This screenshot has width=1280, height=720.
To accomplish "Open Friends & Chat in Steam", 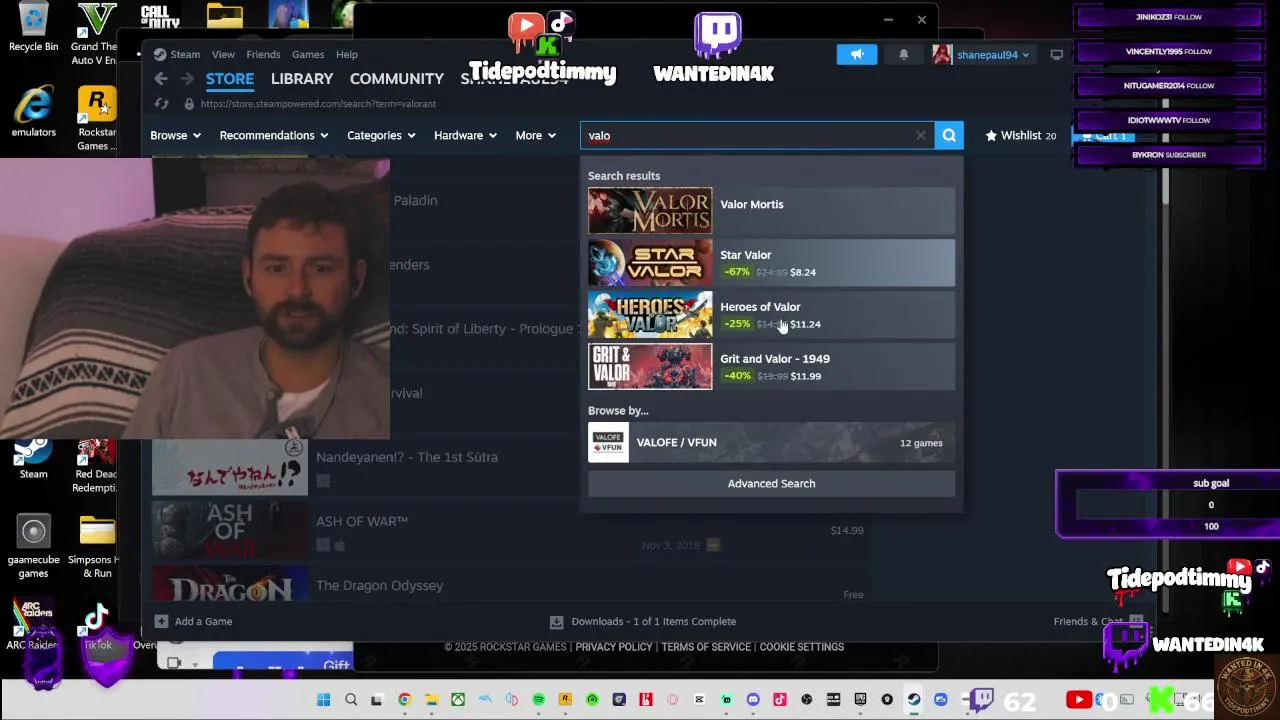I will click(x=1098, y=622).
